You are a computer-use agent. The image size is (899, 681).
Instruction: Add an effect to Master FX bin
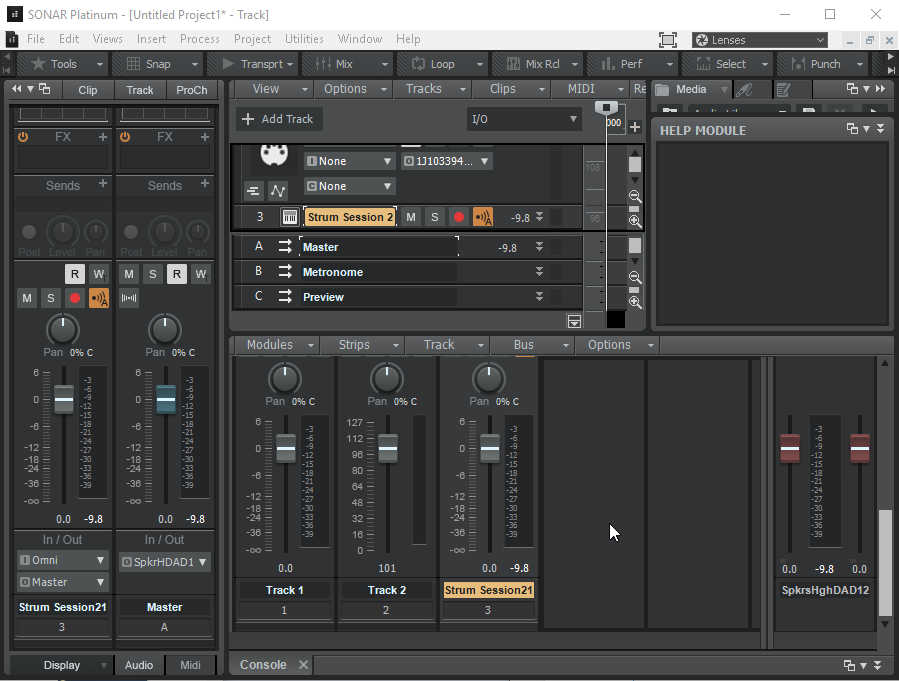click(205, 136)
